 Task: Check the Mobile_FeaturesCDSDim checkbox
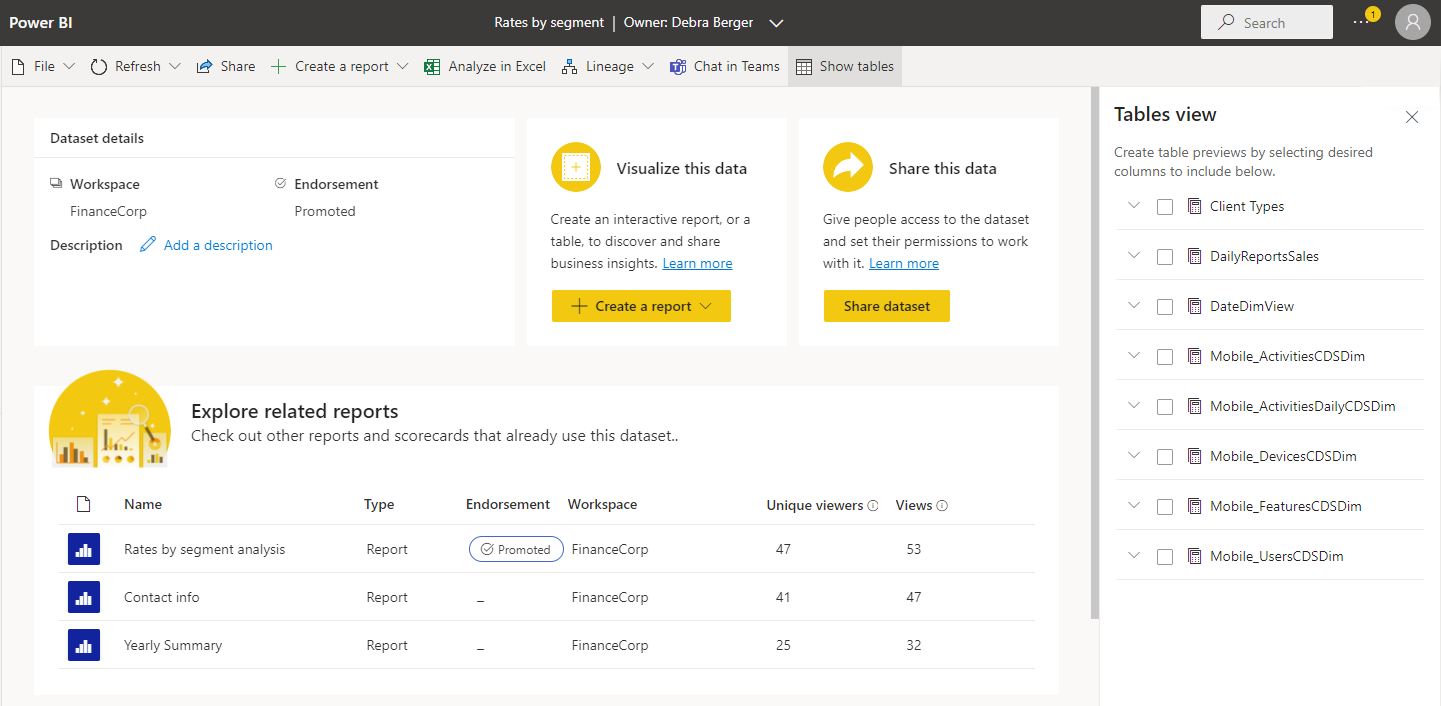1165,507
